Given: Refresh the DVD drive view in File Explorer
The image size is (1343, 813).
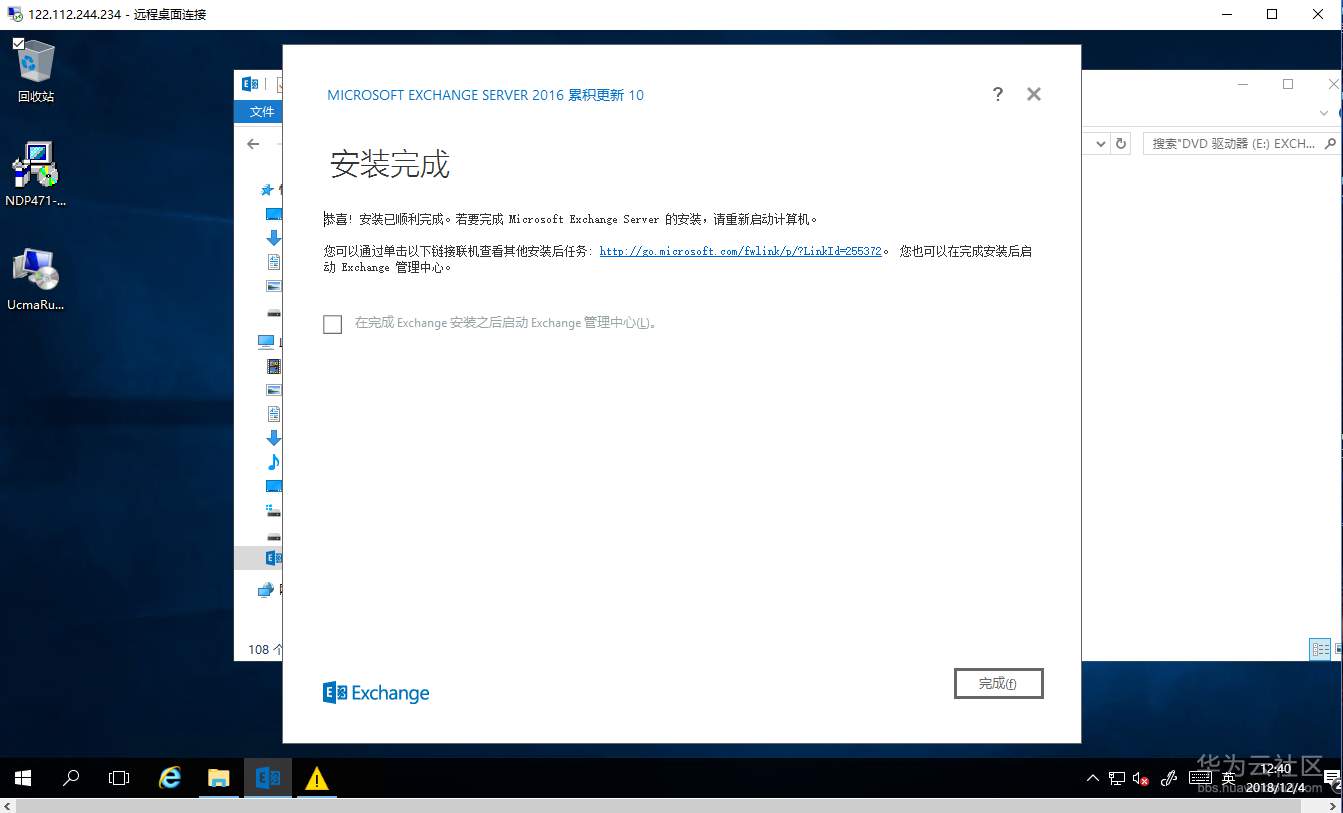Looking at the screenshot, I should coord(1121,143).
